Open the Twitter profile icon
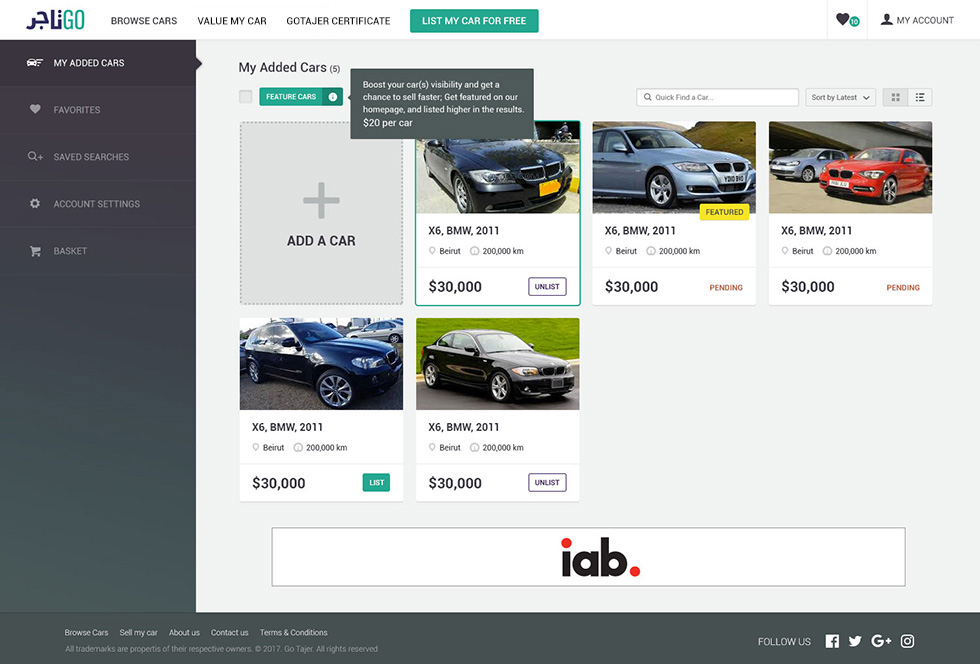Screen dimensions: 980x664 pos(855,641)
